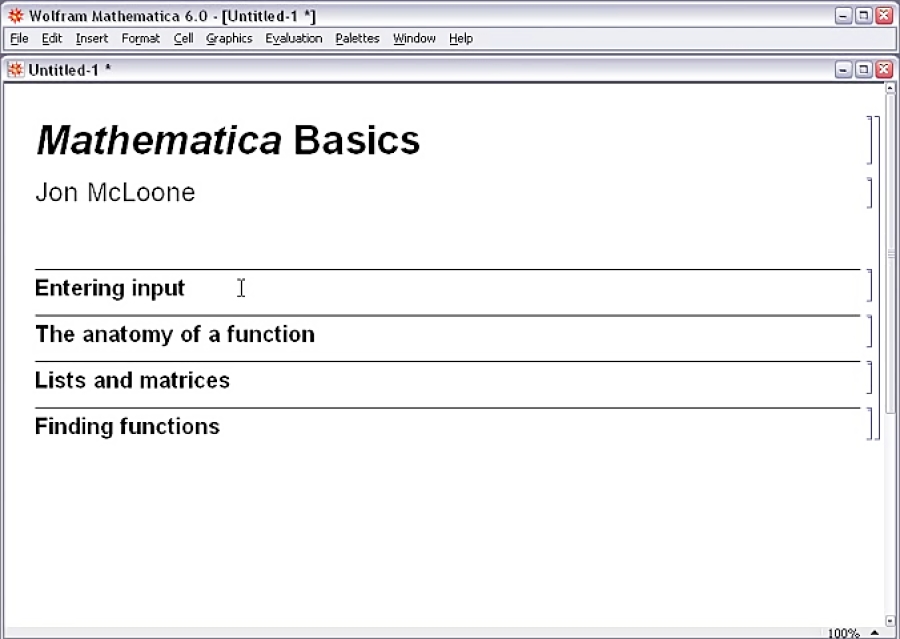Click the scroll-down arrow of the notebook
This screenshot has width=900, height=639.
click(x=890, y=621)
